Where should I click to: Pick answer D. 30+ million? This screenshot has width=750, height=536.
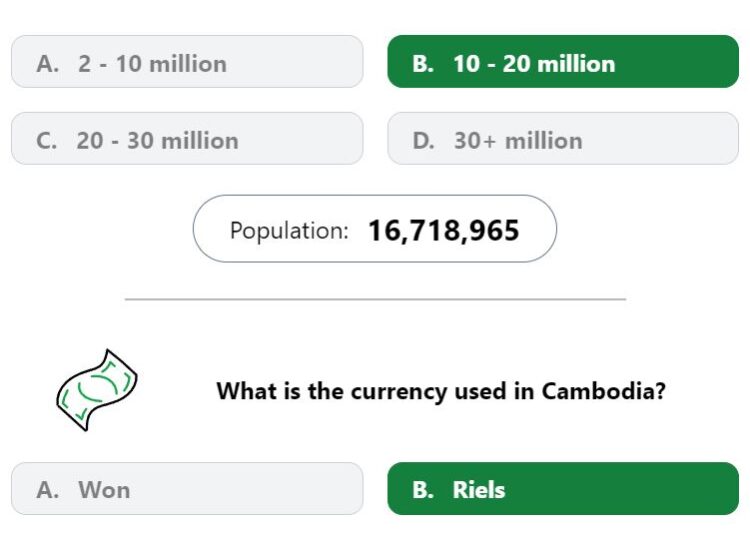coord(563,139)
